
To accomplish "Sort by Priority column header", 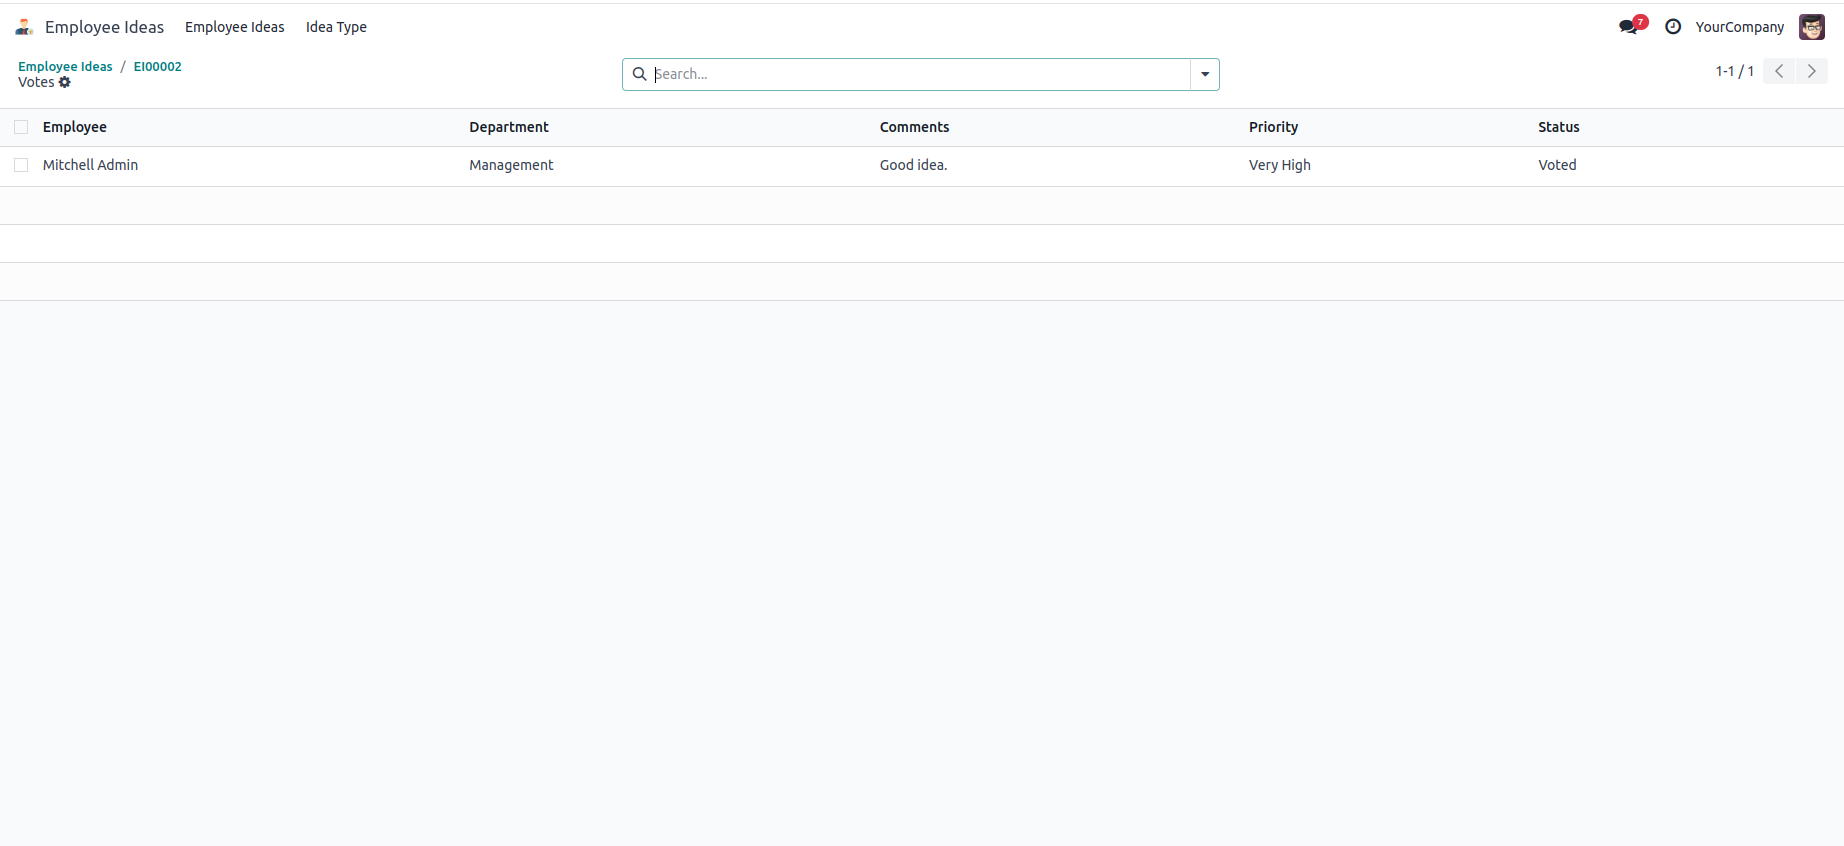I will tap(1273, 127).
